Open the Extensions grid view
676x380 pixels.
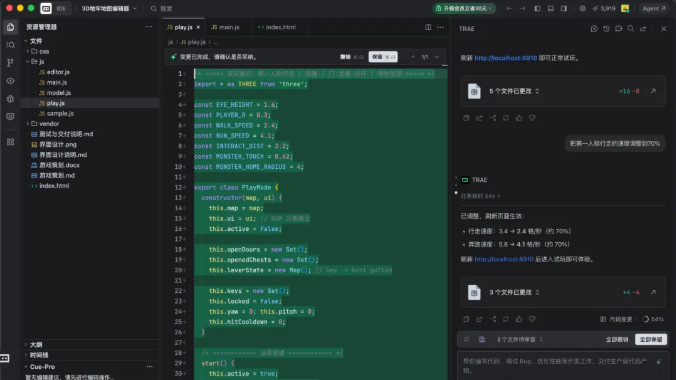coord(10,142)
